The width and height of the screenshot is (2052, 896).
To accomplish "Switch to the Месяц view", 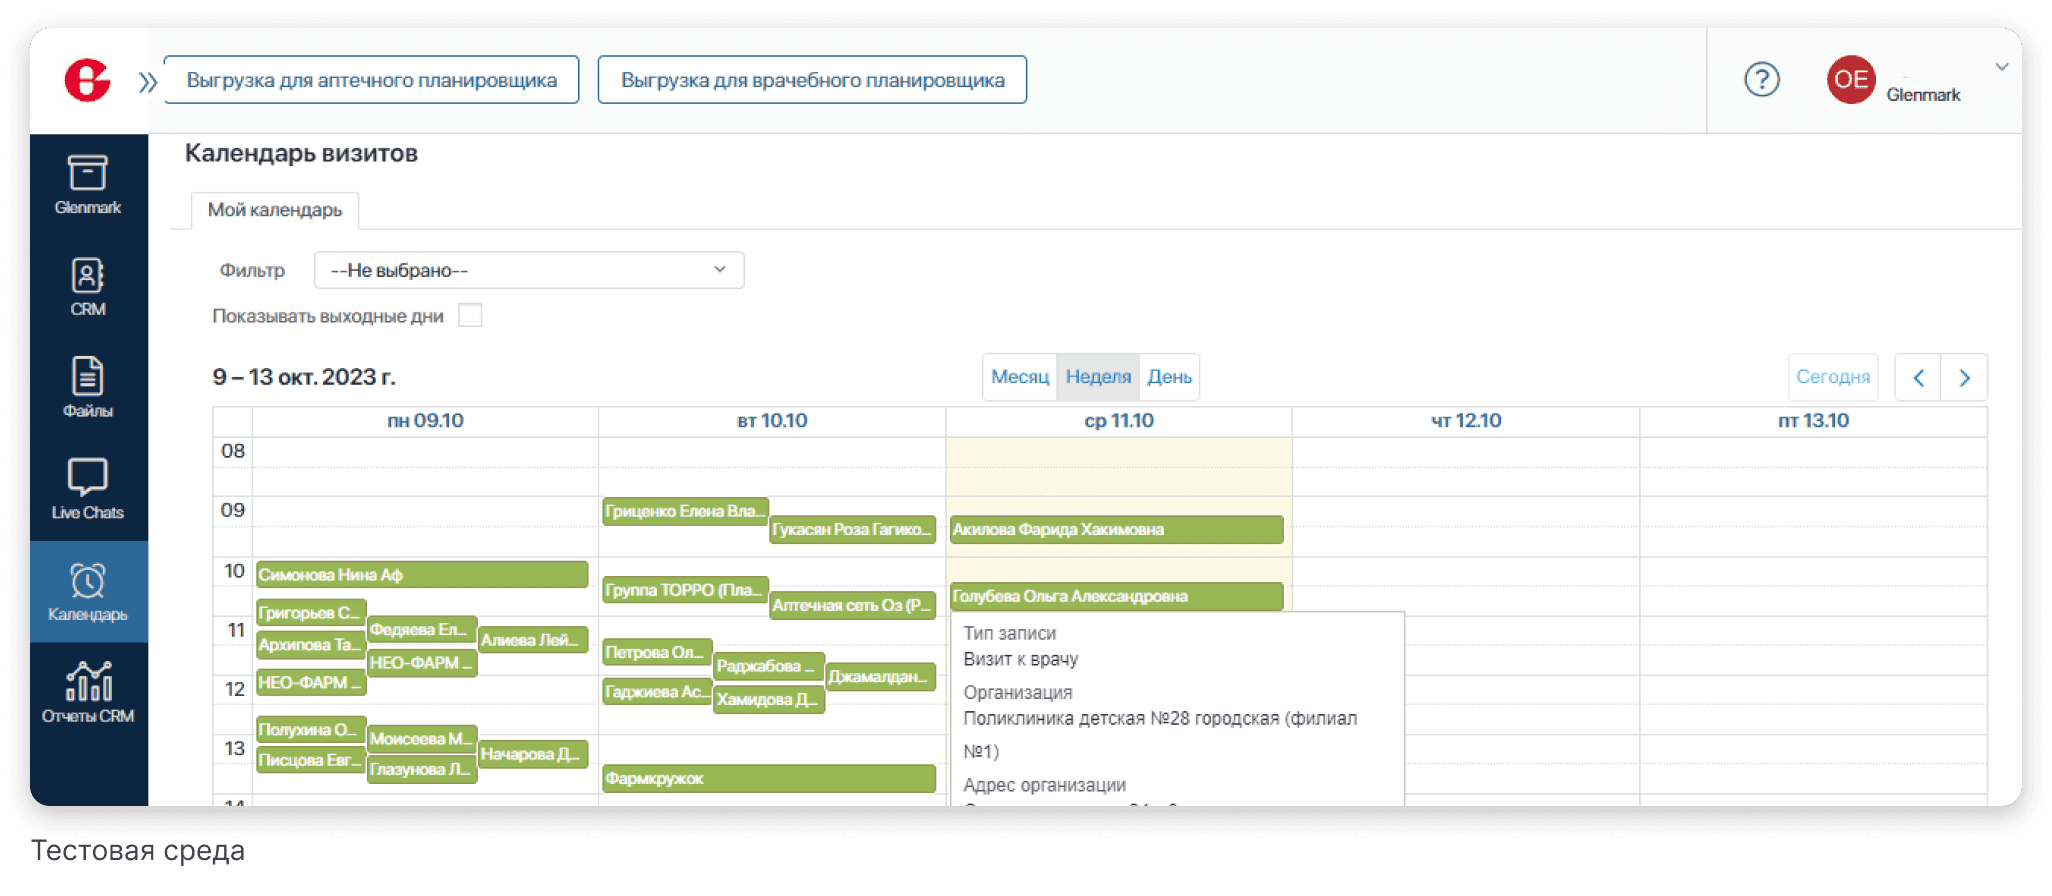I will pyautogui.click(x=1019, y=377).
